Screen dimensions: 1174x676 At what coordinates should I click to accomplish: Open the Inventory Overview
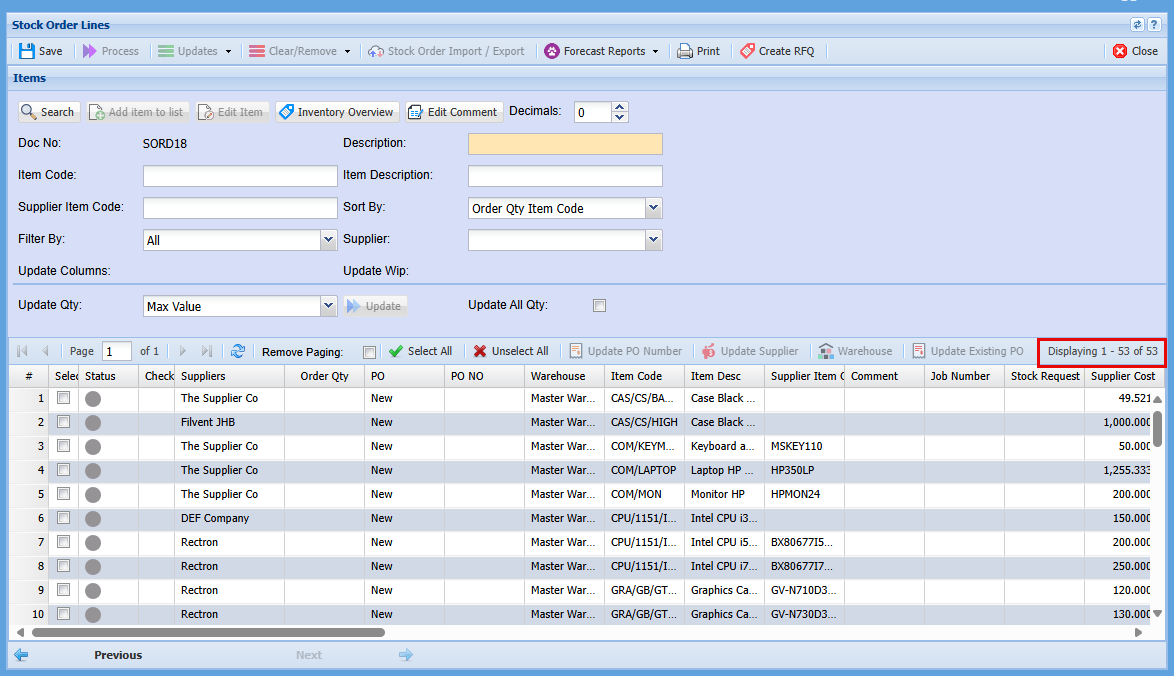tap(336, 112)
